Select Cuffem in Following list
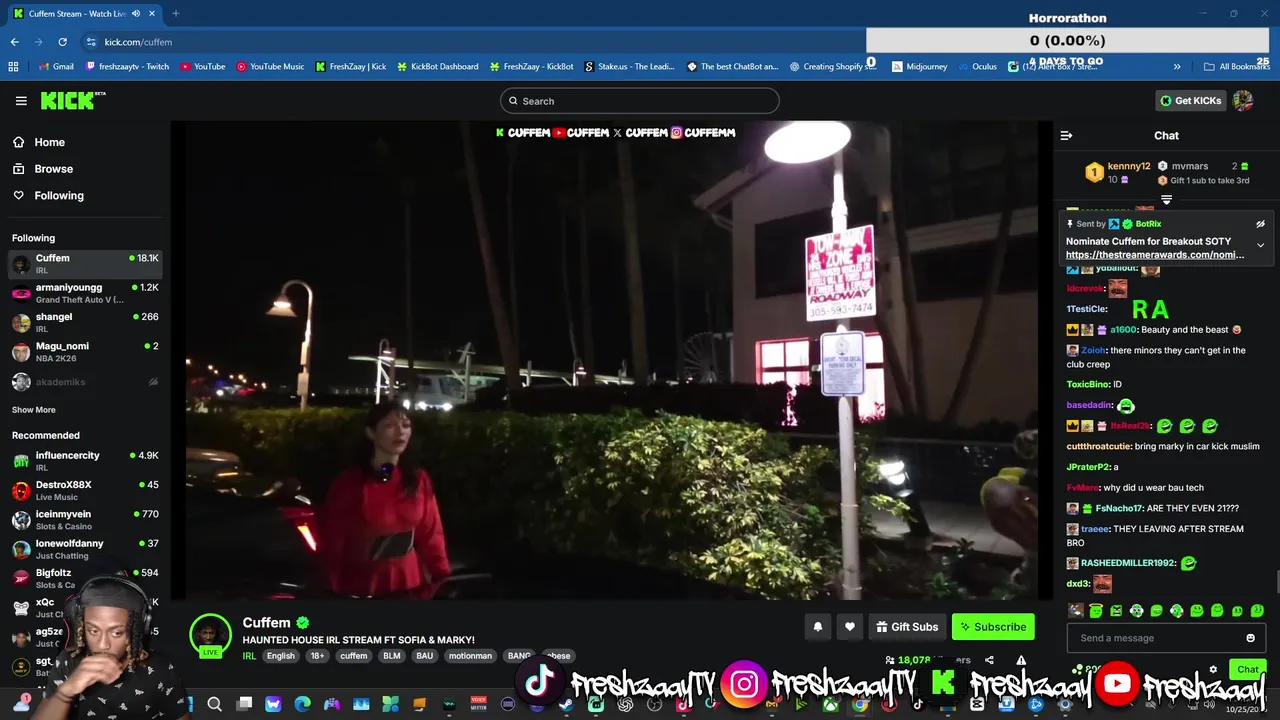1280x720 pixels. (x=85, y=264)
